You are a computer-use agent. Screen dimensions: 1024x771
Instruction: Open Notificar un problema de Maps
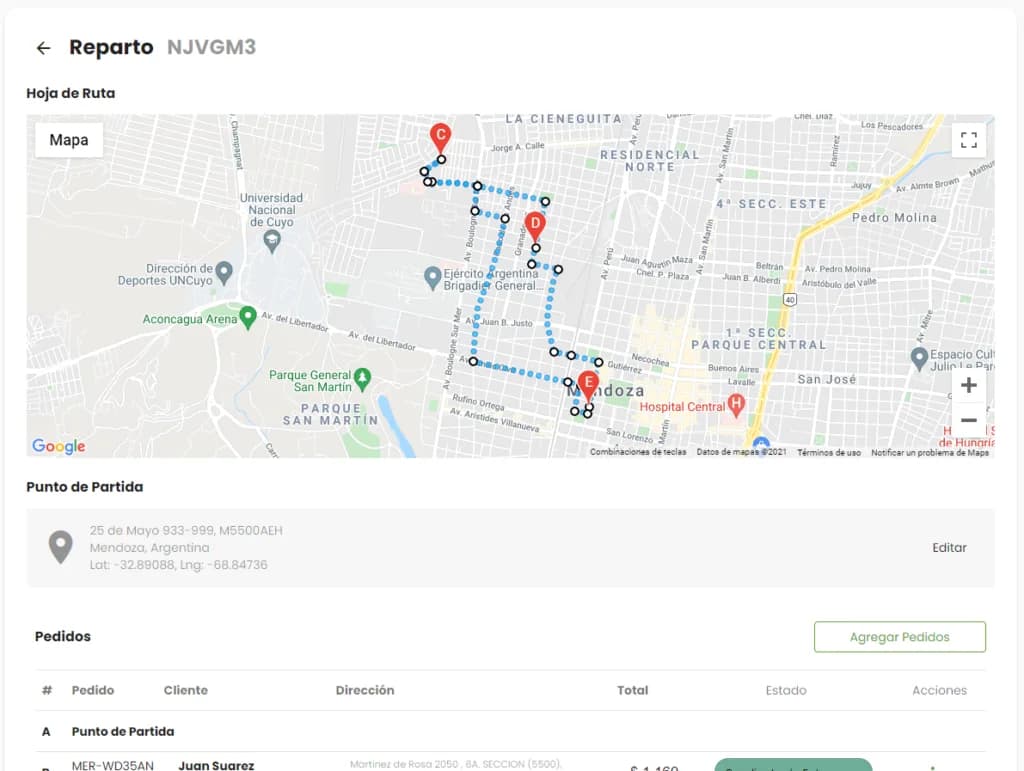[930, 452]
